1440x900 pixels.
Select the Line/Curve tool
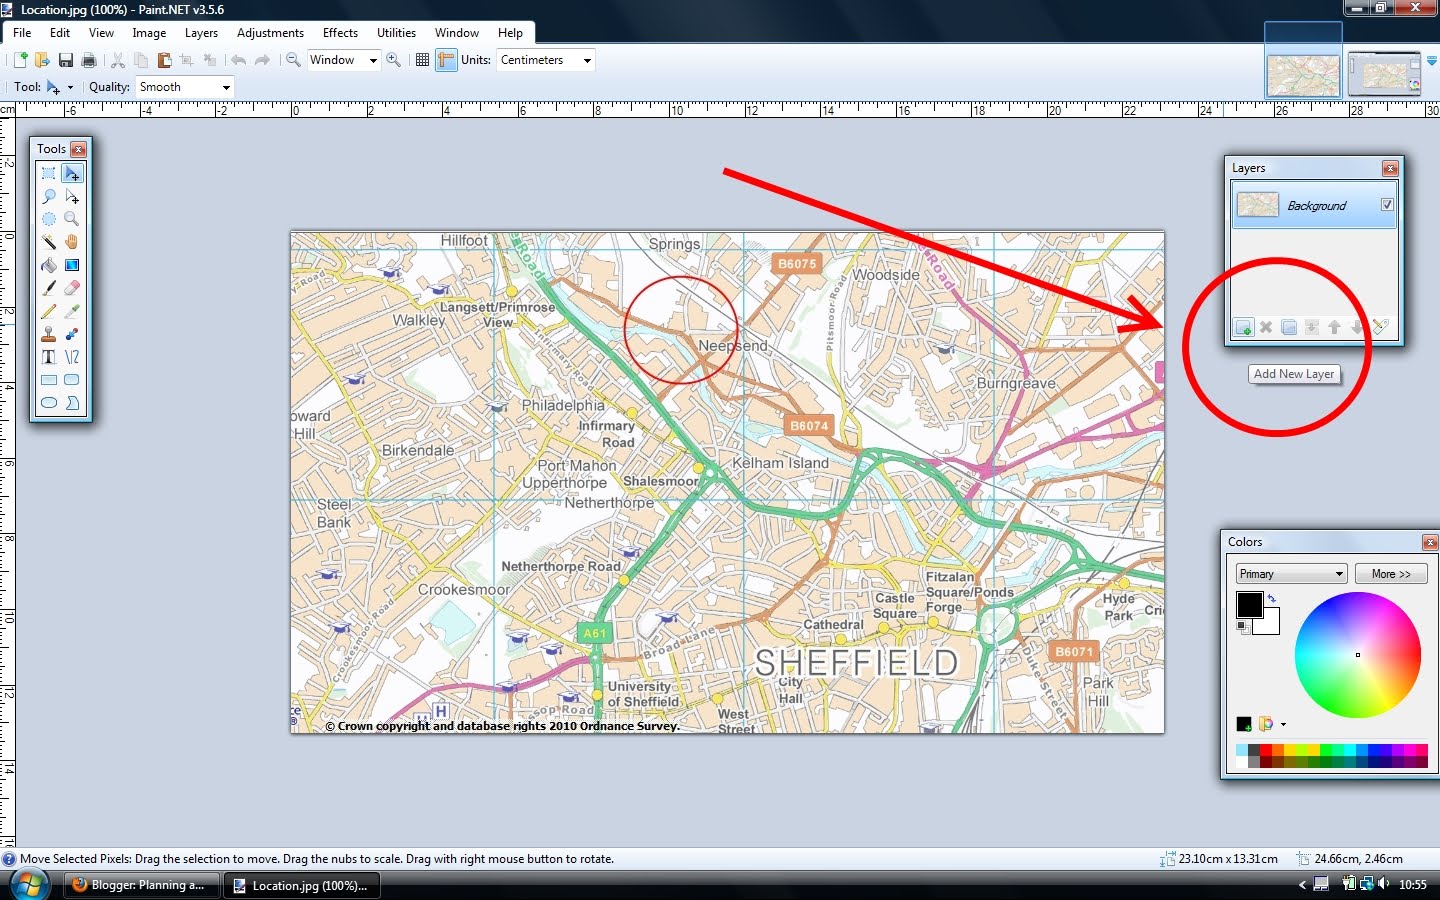[x=72, y=357]
